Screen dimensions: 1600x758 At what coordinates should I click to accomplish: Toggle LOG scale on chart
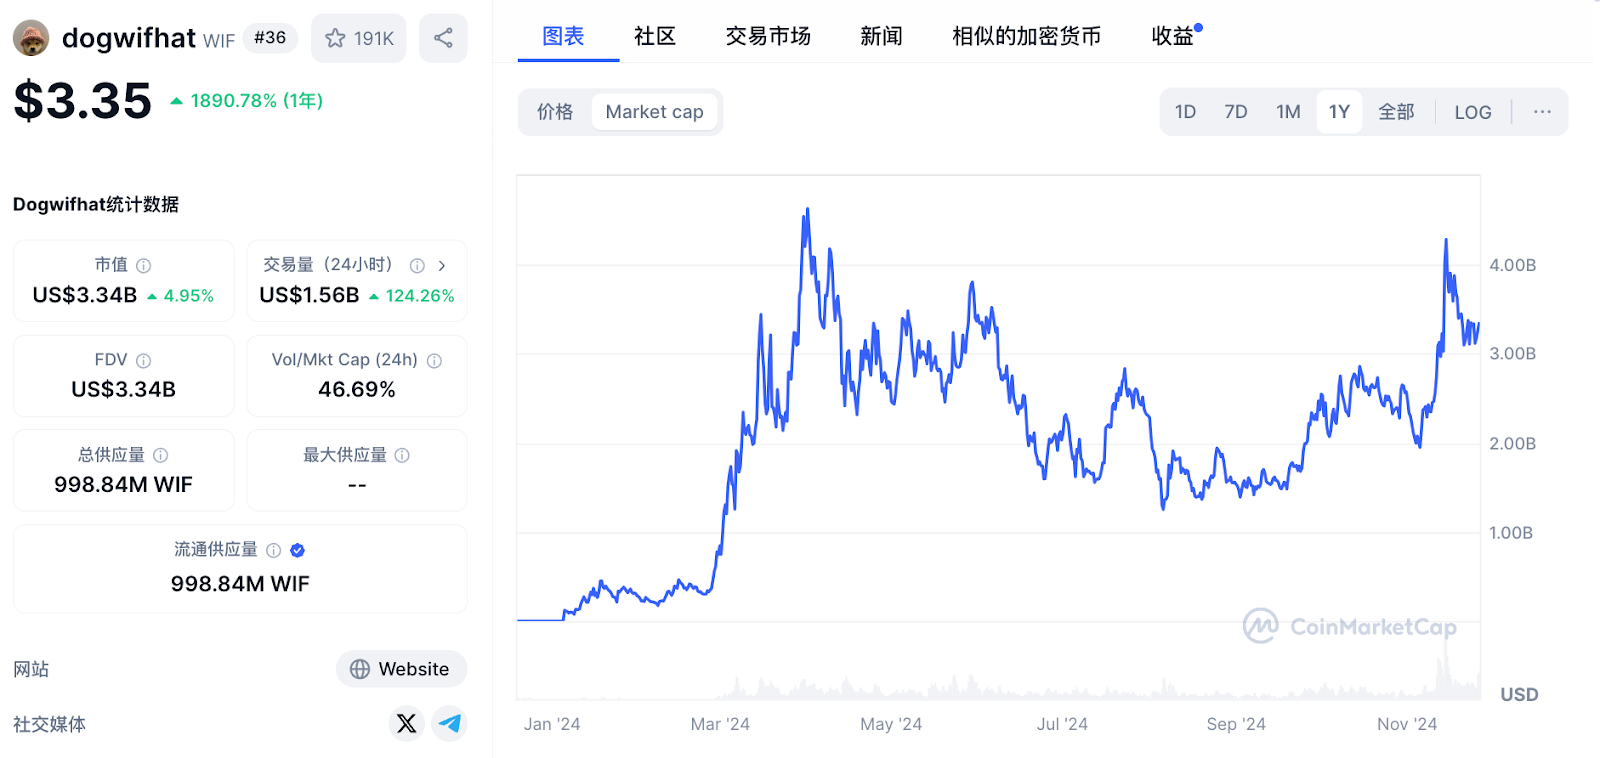click(1473, 112)
